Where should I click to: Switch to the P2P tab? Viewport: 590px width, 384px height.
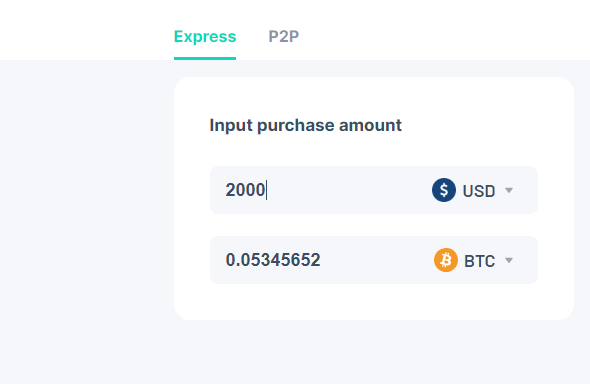pos(283,36)
